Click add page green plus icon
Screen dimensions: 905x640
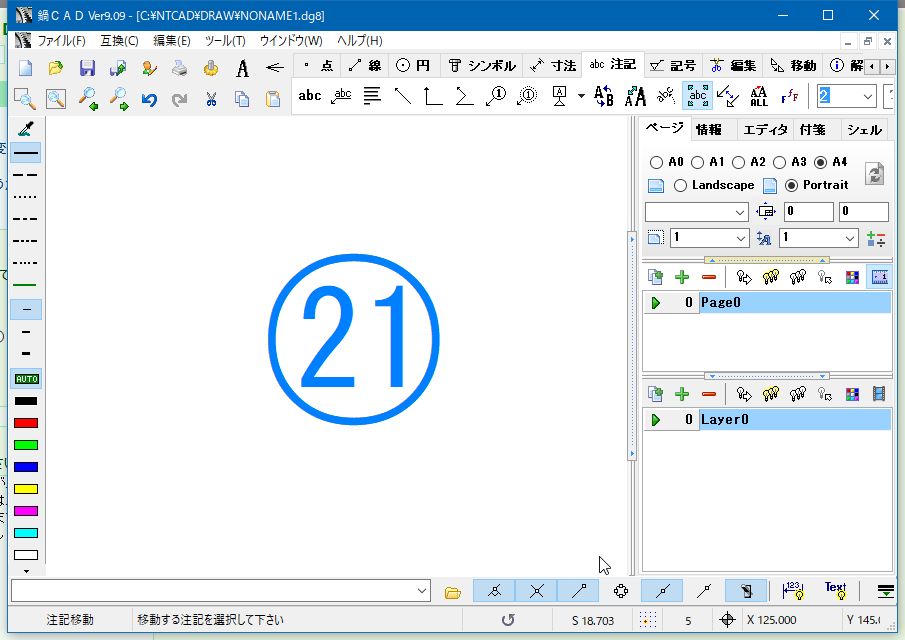[x=682, y=278]
